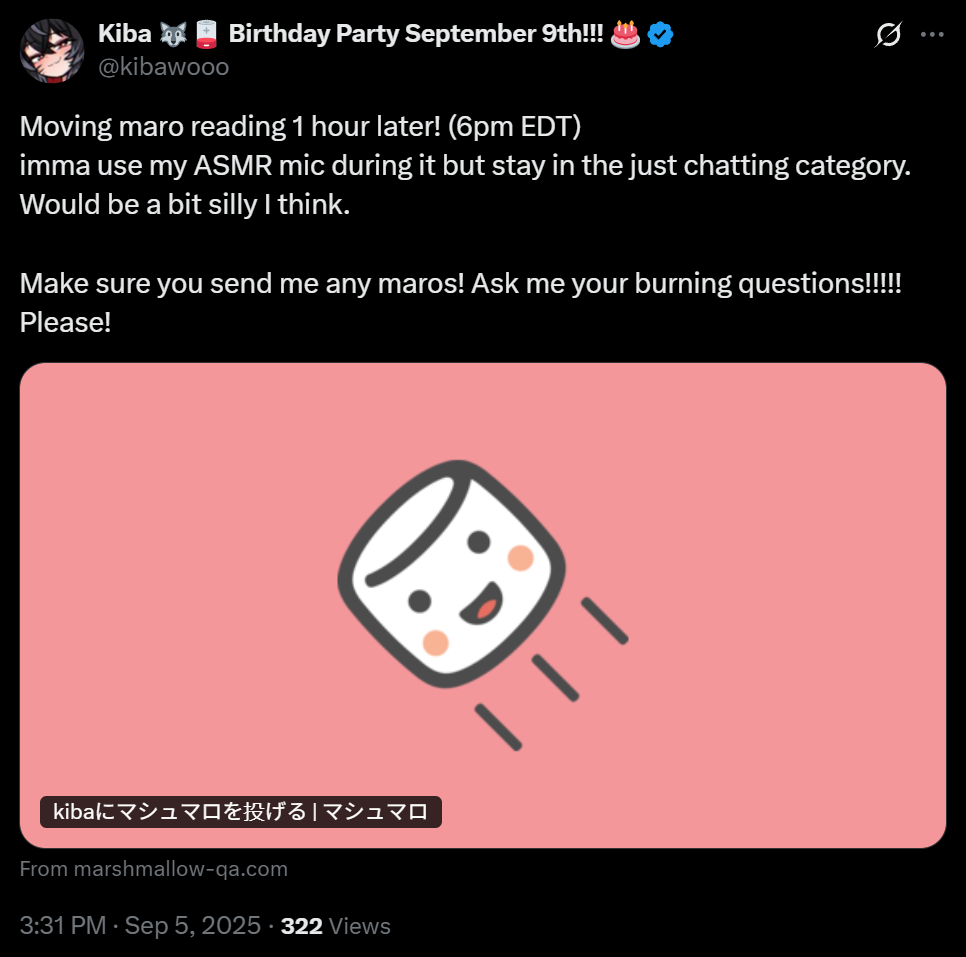Click the blue verified checkmark badge

tap(660, 34)
